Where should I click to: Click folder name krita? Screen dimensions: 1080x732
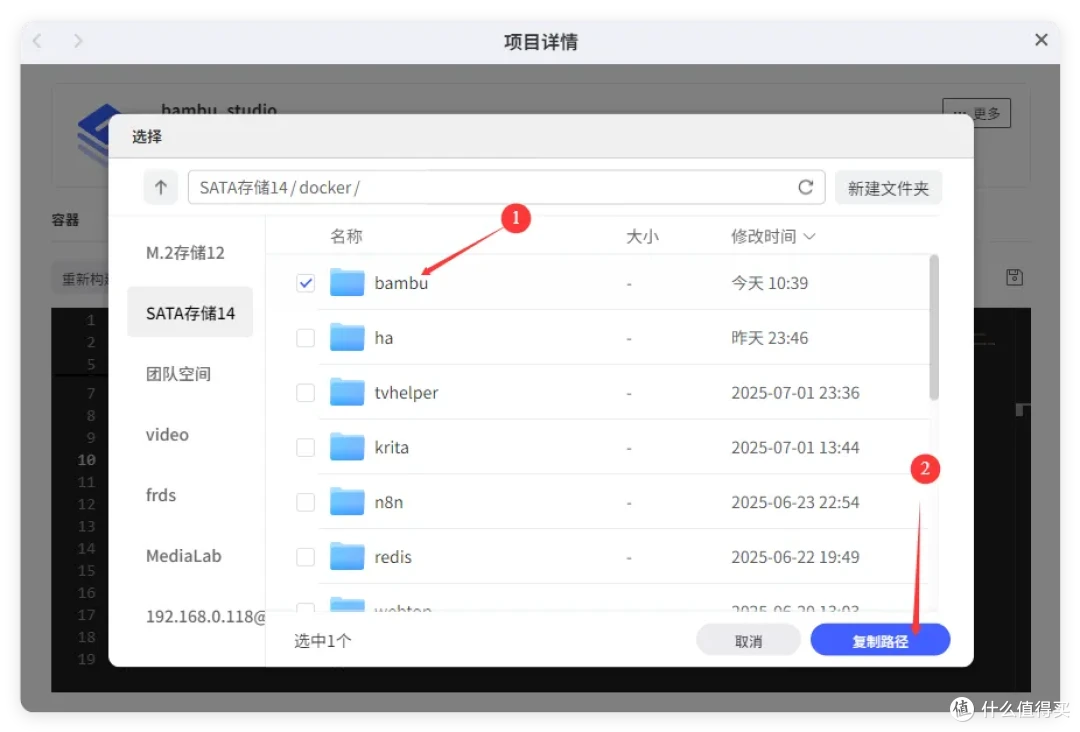(x=392, y=448)
